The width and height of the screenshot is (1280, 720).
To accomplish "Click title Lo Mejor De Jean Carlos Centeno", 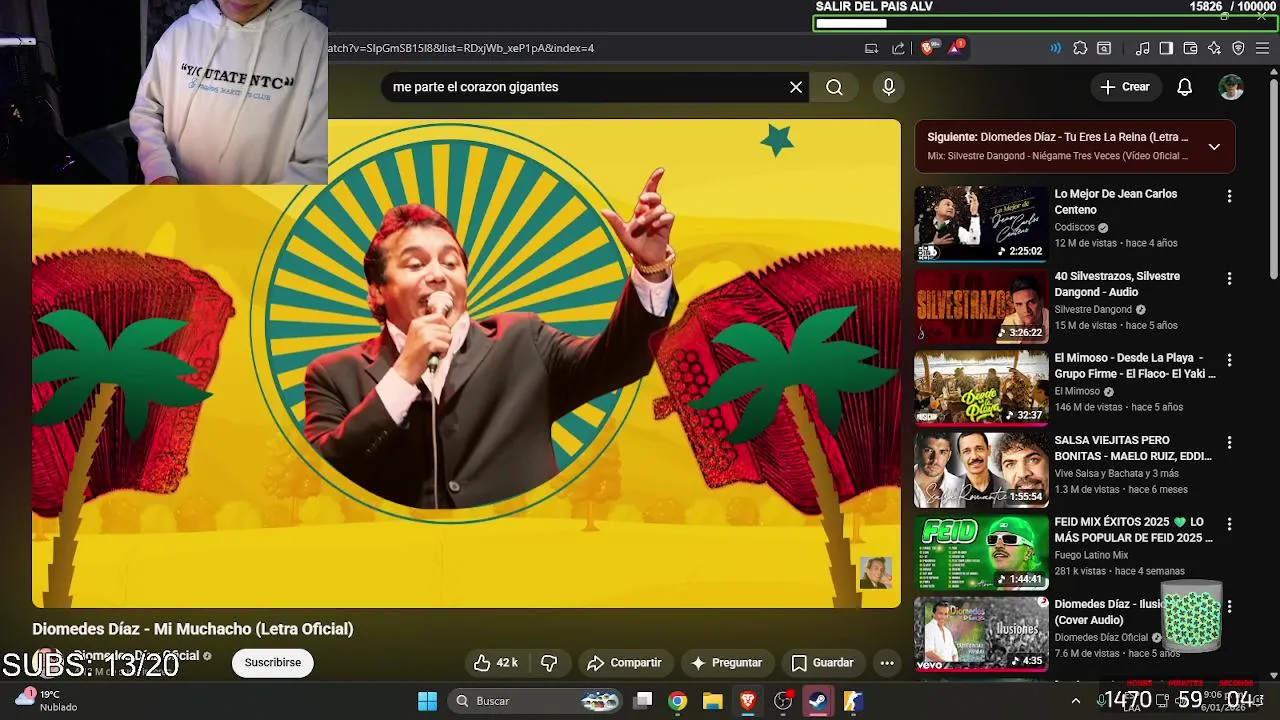I will point(1115,202).
